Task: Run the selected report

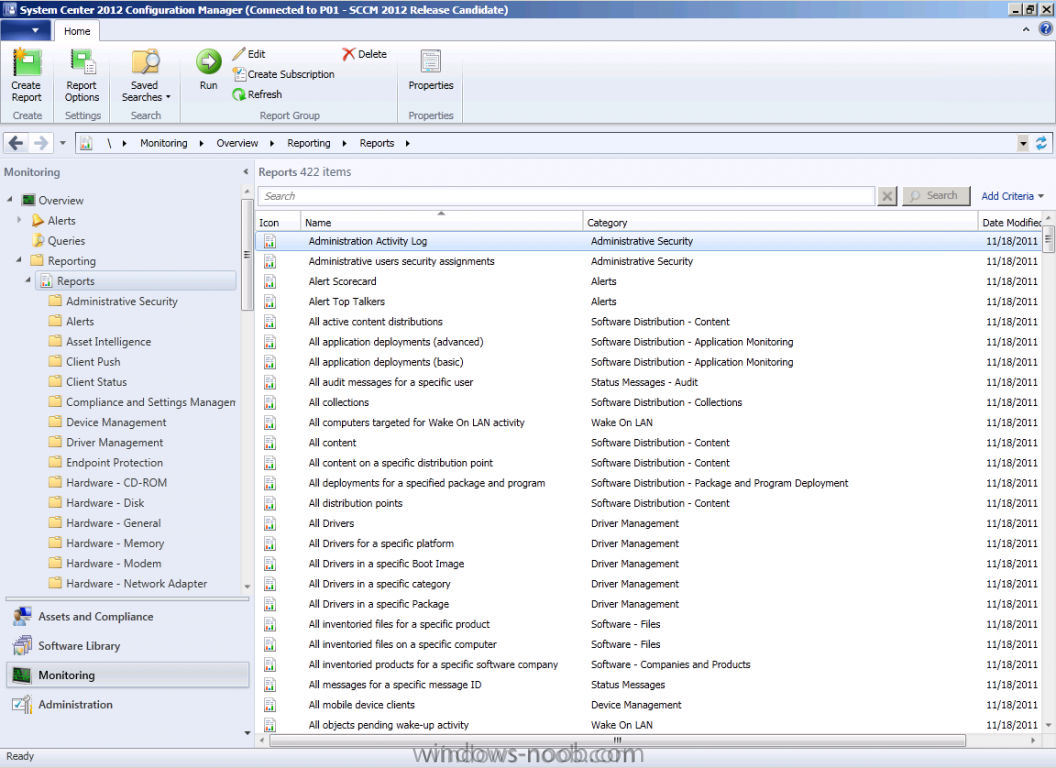Action: click(x=209, y=69)
